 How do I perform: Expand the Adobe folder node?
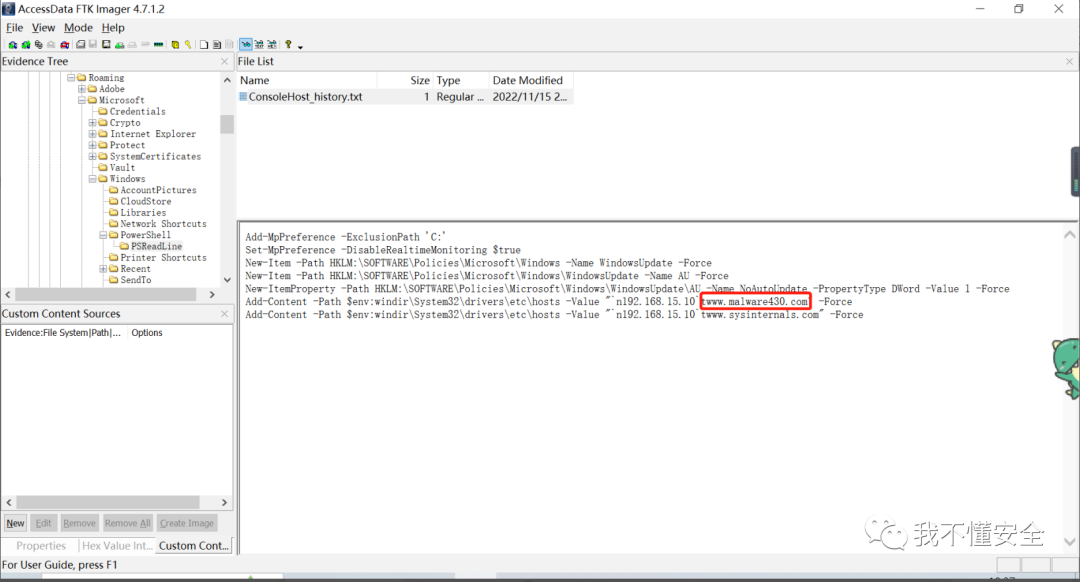click(82, 89)
